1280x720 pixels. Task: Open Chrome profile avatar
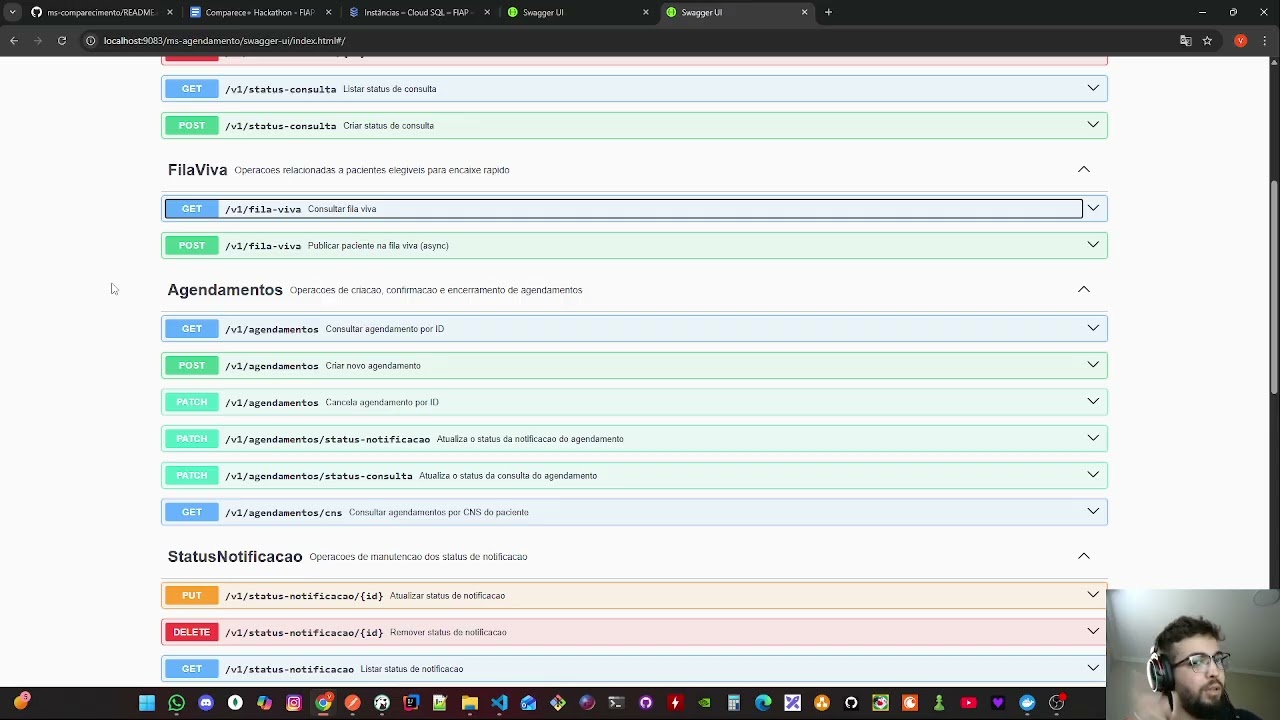[1240, 40]
